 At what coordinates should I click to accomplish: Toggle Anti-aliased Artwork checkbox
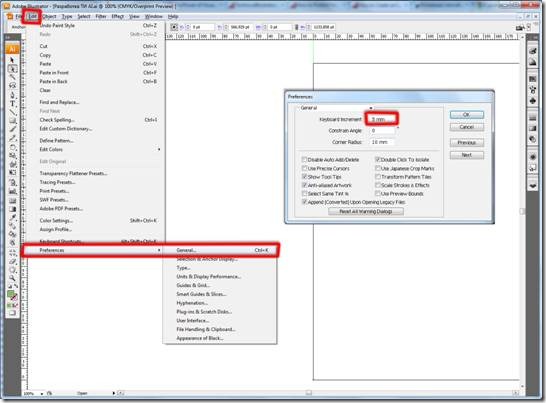point(304,185)
